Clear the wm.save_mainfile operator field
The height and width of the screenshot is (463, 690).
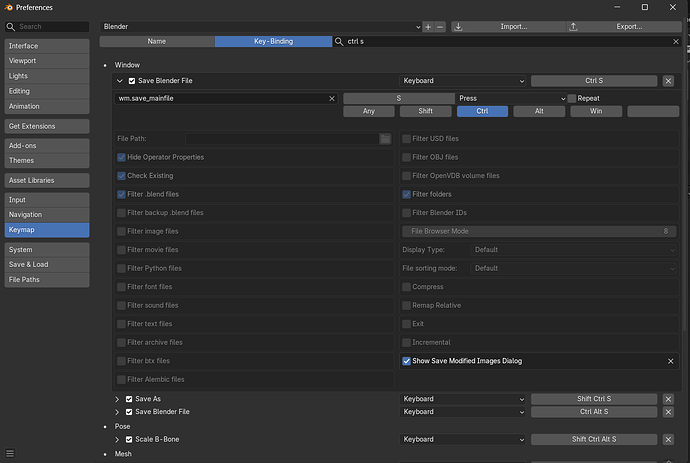[332, 99]
